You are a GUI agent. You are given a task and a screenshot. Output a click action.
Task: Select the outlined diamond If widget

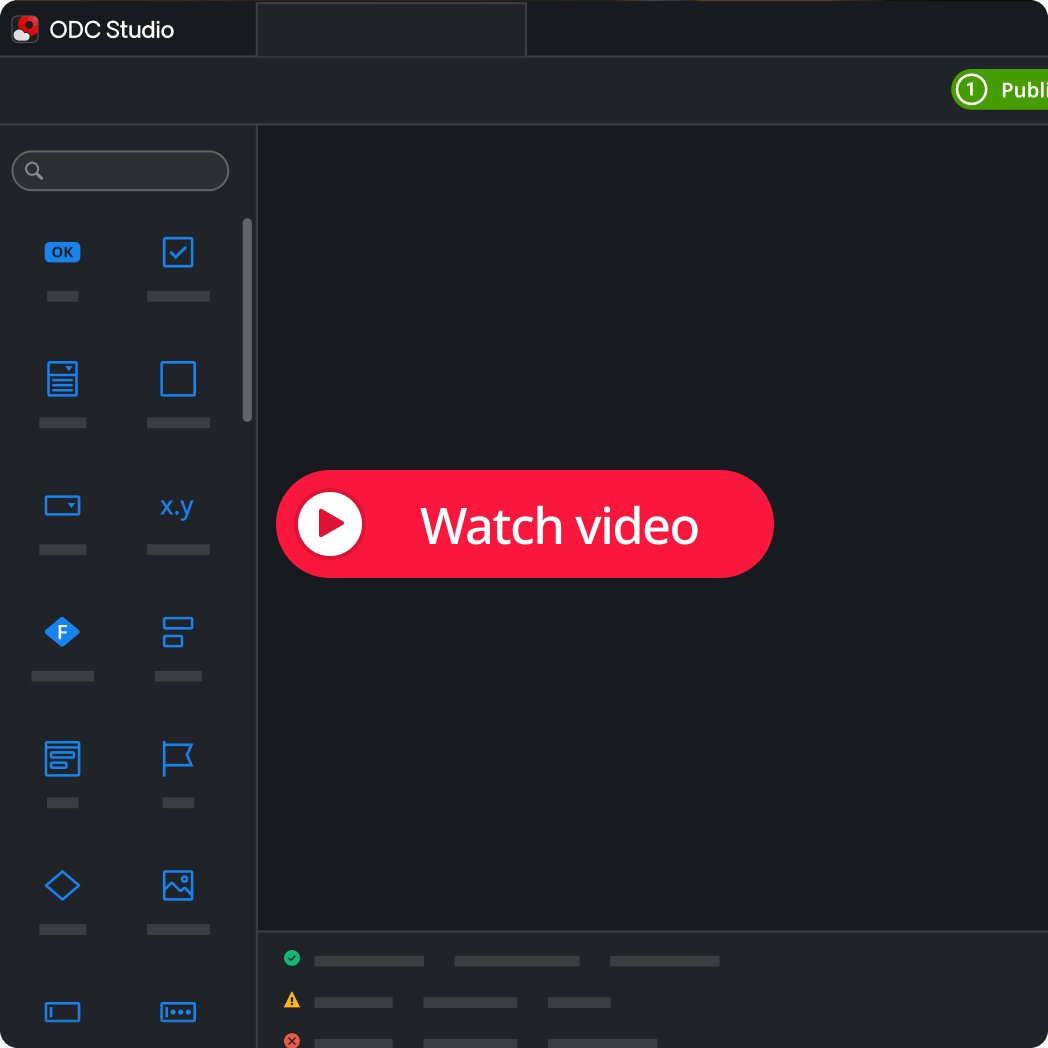[x=62, y=886]
